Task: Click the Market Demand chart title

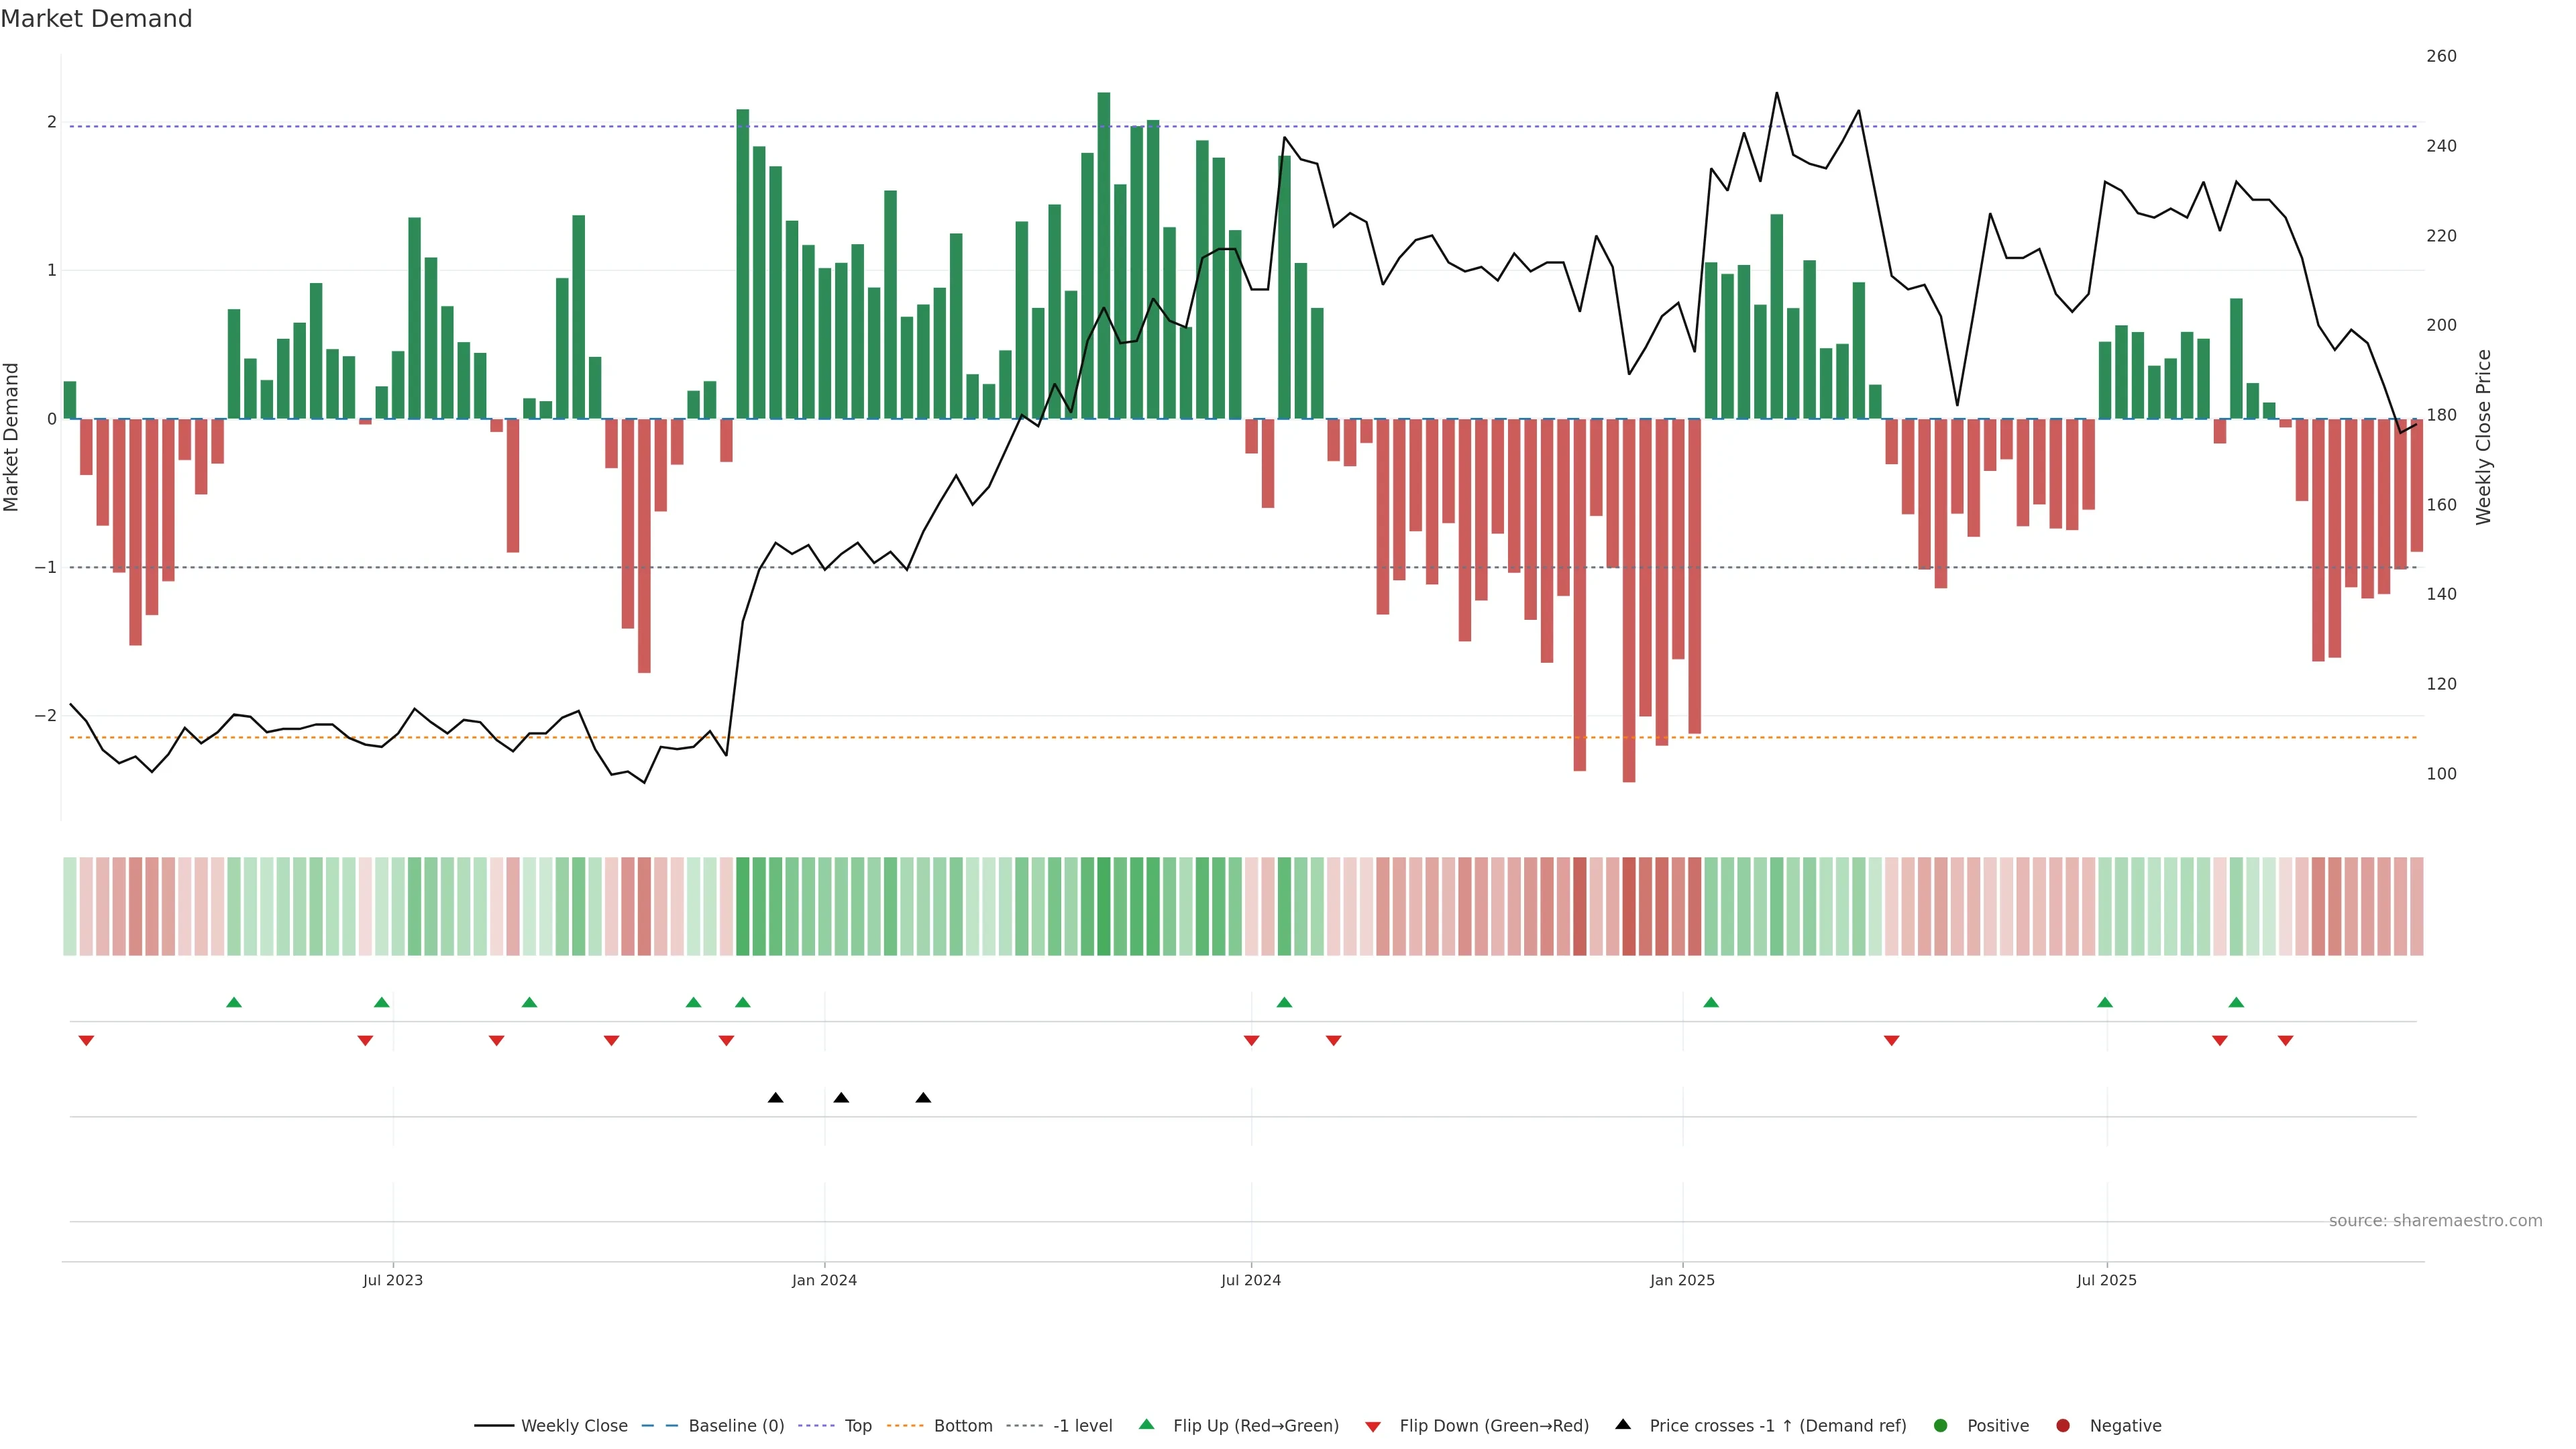Action: point(96,19)
